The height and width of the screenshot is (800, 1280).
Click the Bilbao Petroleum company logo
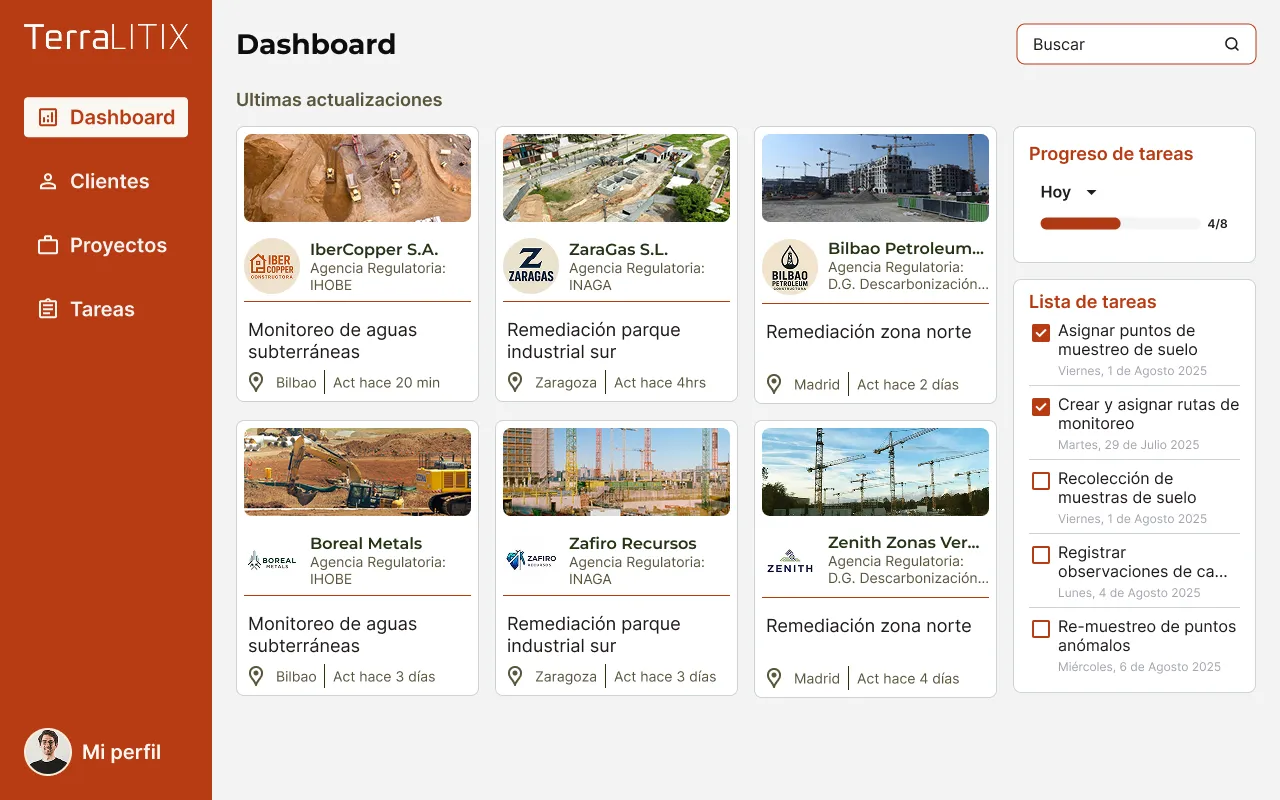pyautogui.click(x=790, y=266)
